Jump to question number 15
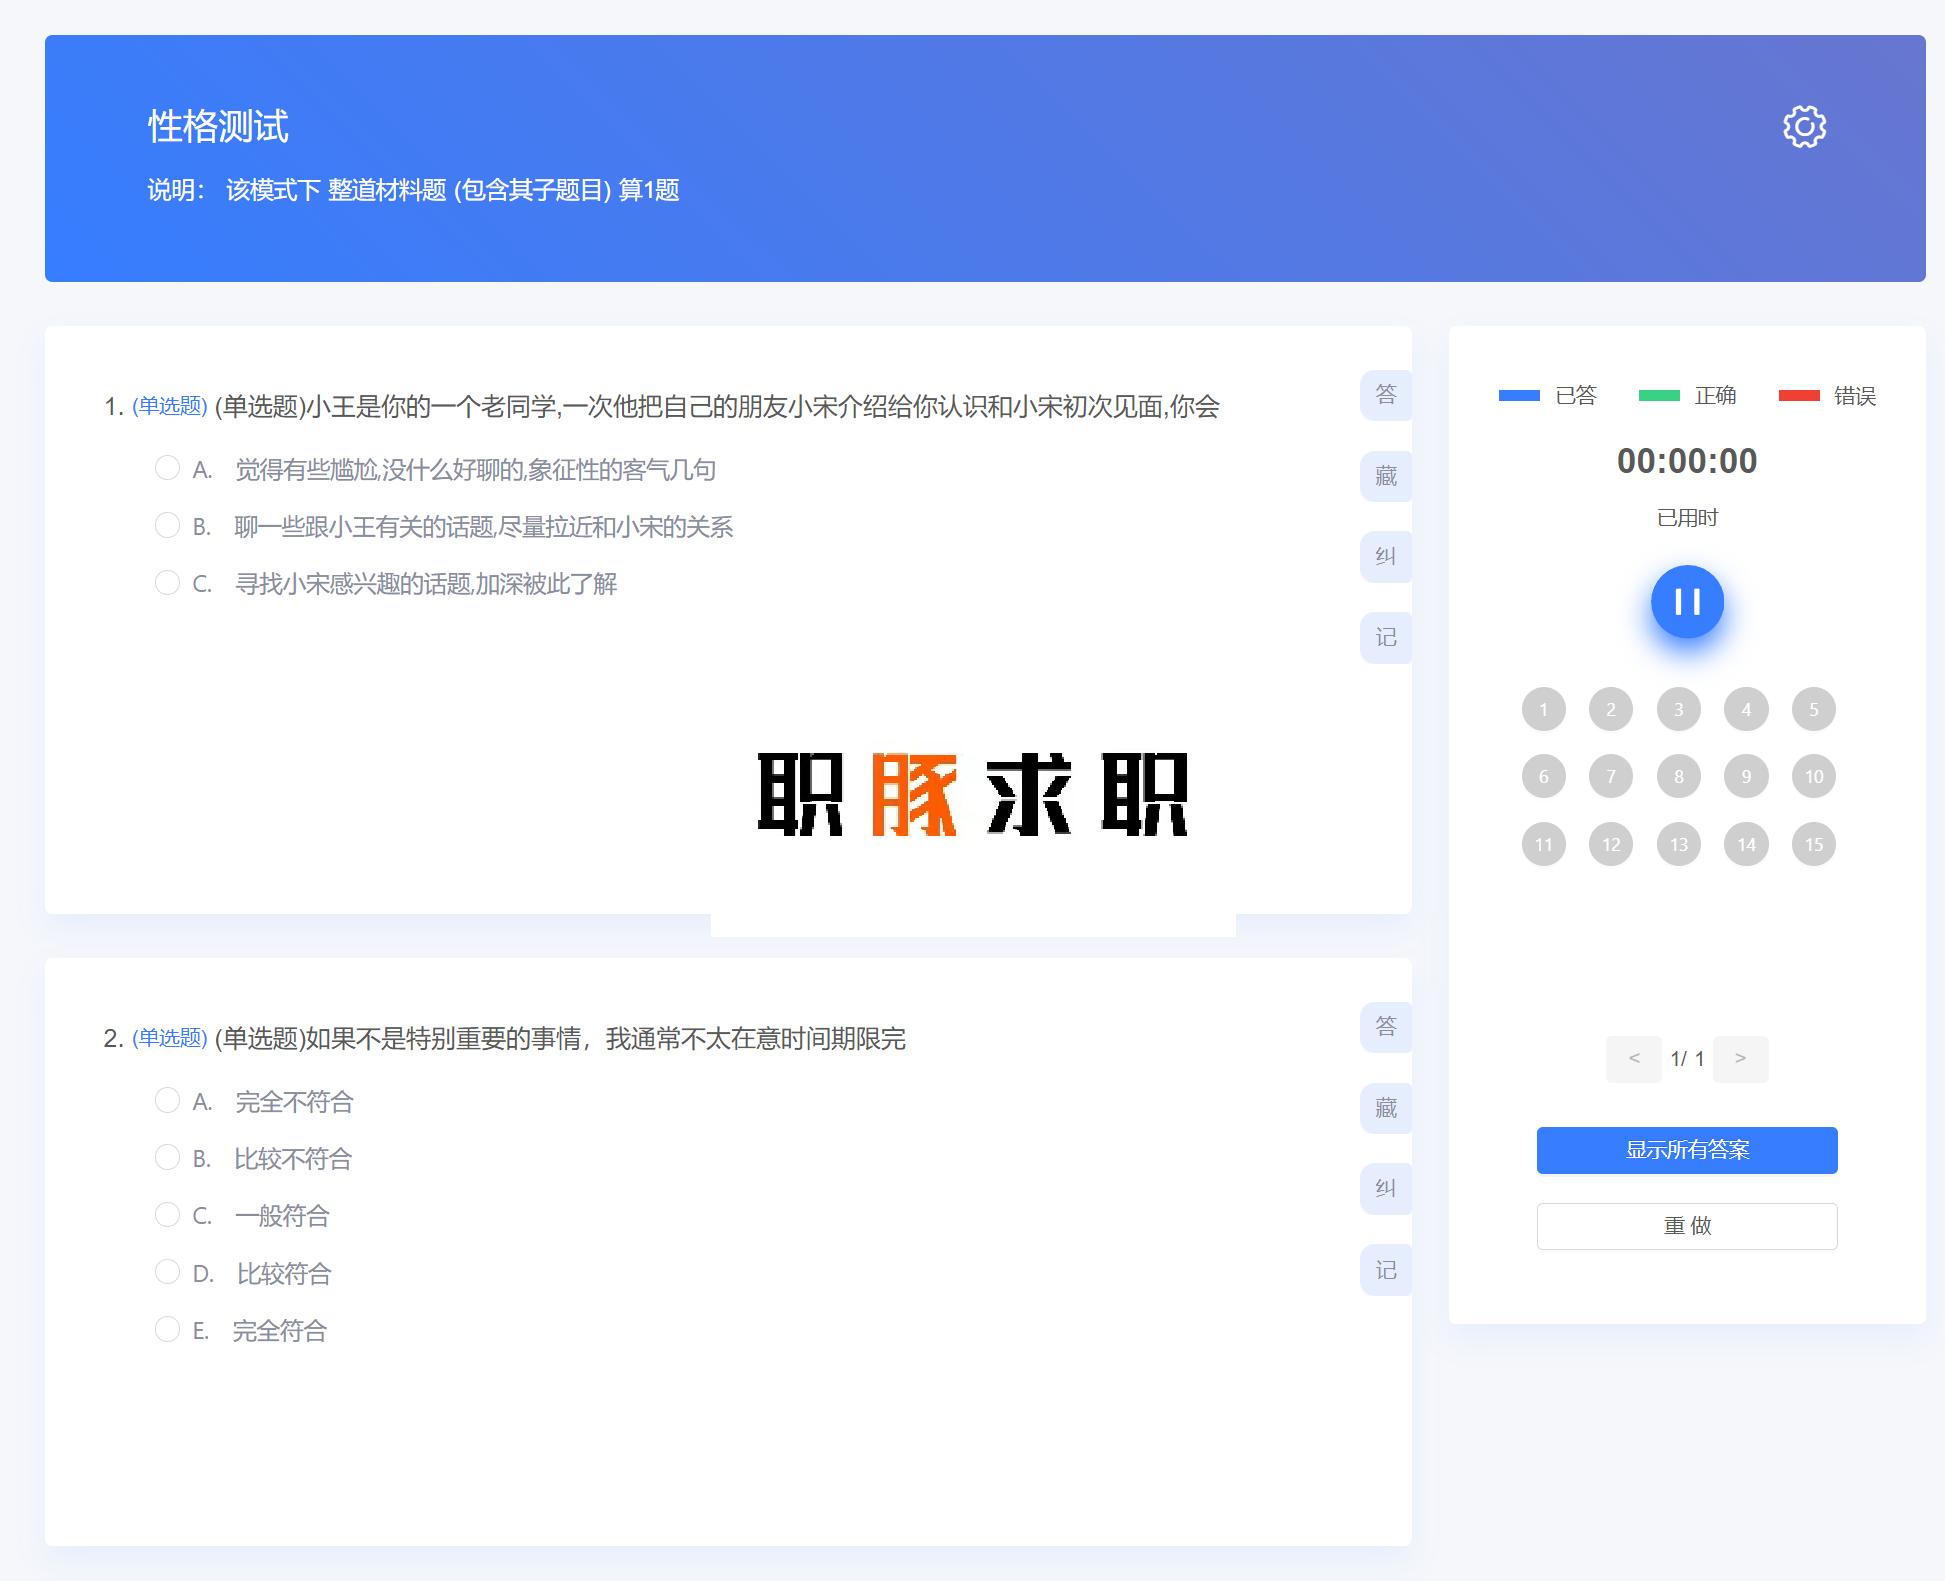 1814,844
